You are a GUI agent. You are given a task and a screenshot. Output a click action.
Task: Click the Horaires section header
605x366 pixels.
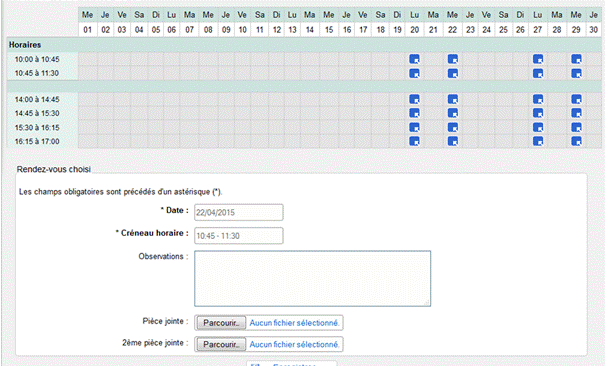304,45
